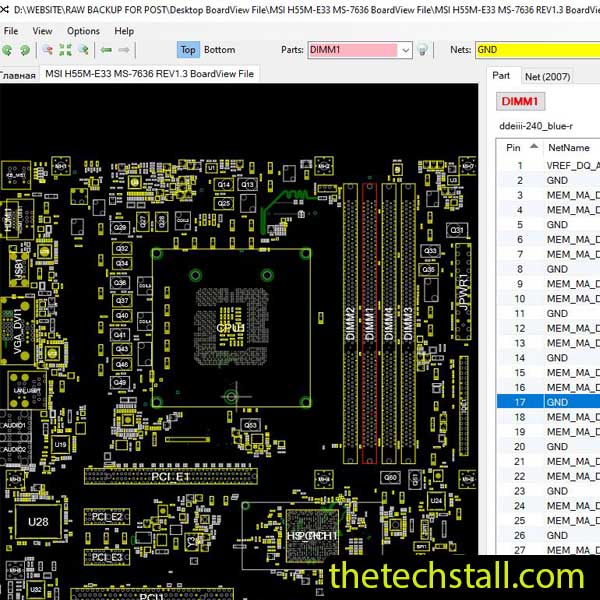Click the zoom out magnifier icon
The width and height of the screenshot is (600, 600).
[47, 50]
